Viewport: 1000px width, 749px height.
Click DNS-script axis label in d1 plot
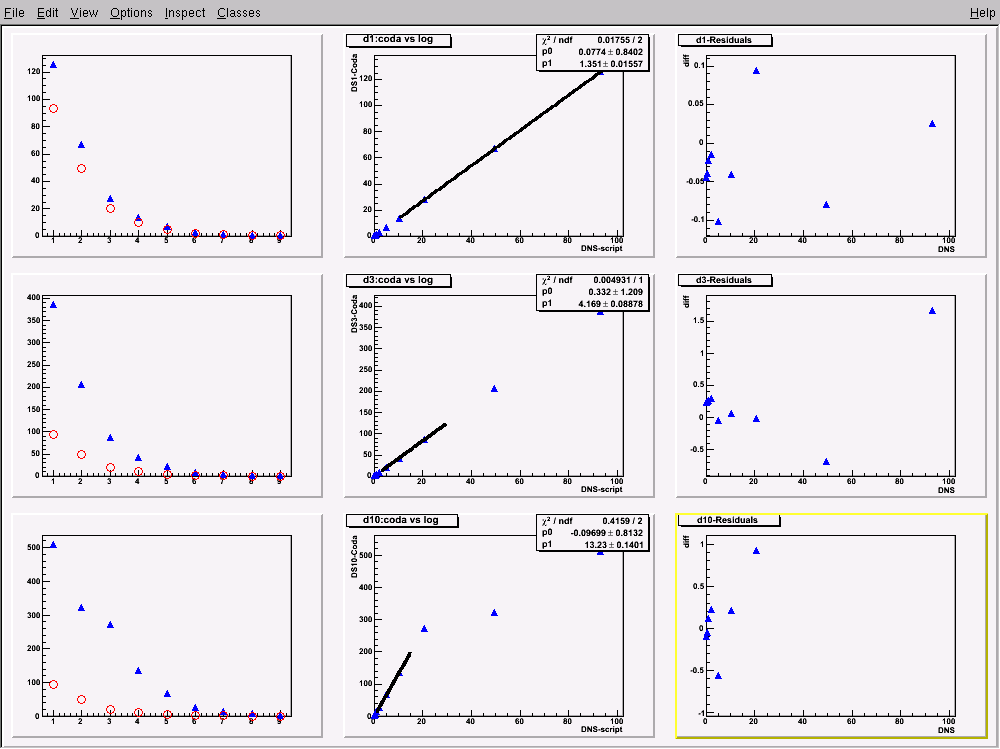[x=601, y=248]
